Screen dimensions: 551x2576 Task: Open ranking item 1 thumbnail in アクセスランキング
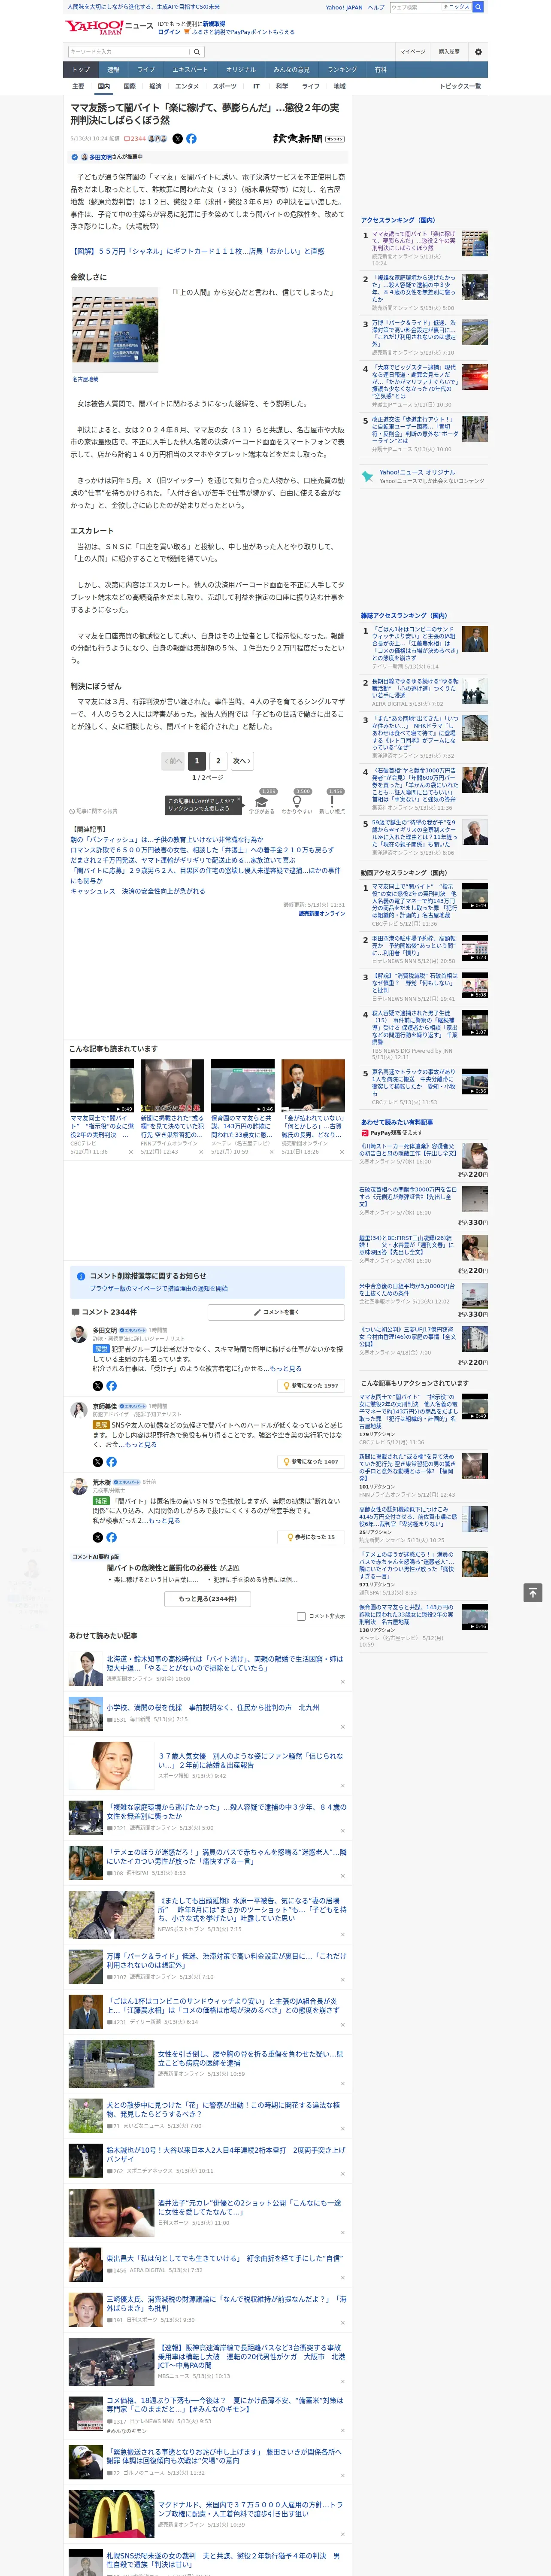pyautogui.click(x=475, y=243)
